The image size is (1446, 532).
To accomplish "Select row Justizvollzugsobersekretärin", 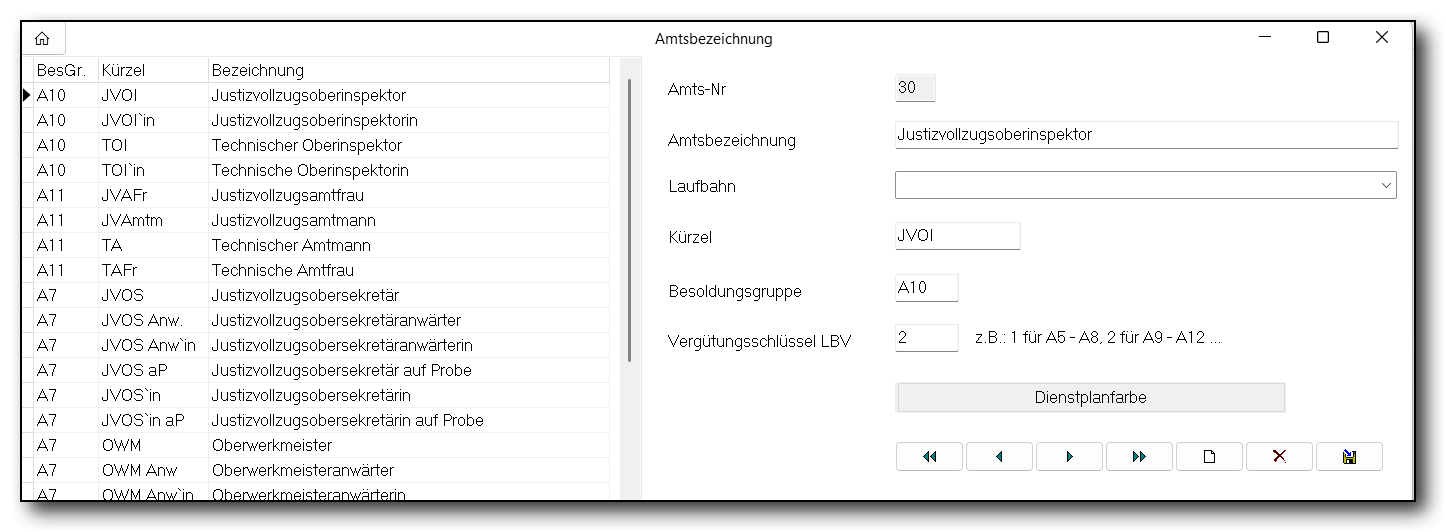I will (320, 395).
